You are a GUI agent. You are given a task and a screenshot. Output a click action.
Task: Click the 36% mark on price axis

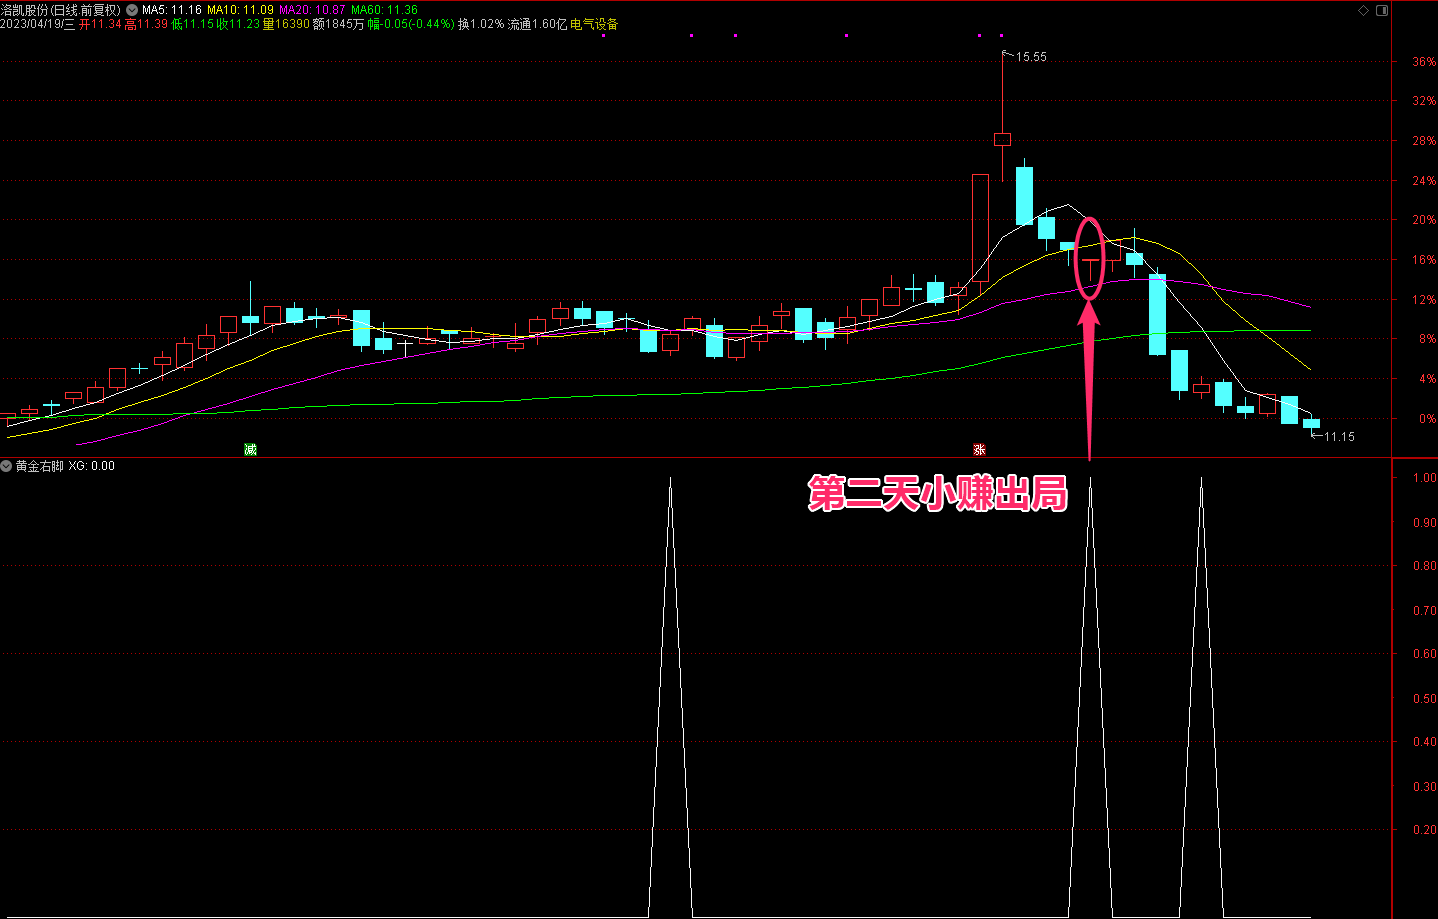pyautogui.click(x=1423, y=62)
